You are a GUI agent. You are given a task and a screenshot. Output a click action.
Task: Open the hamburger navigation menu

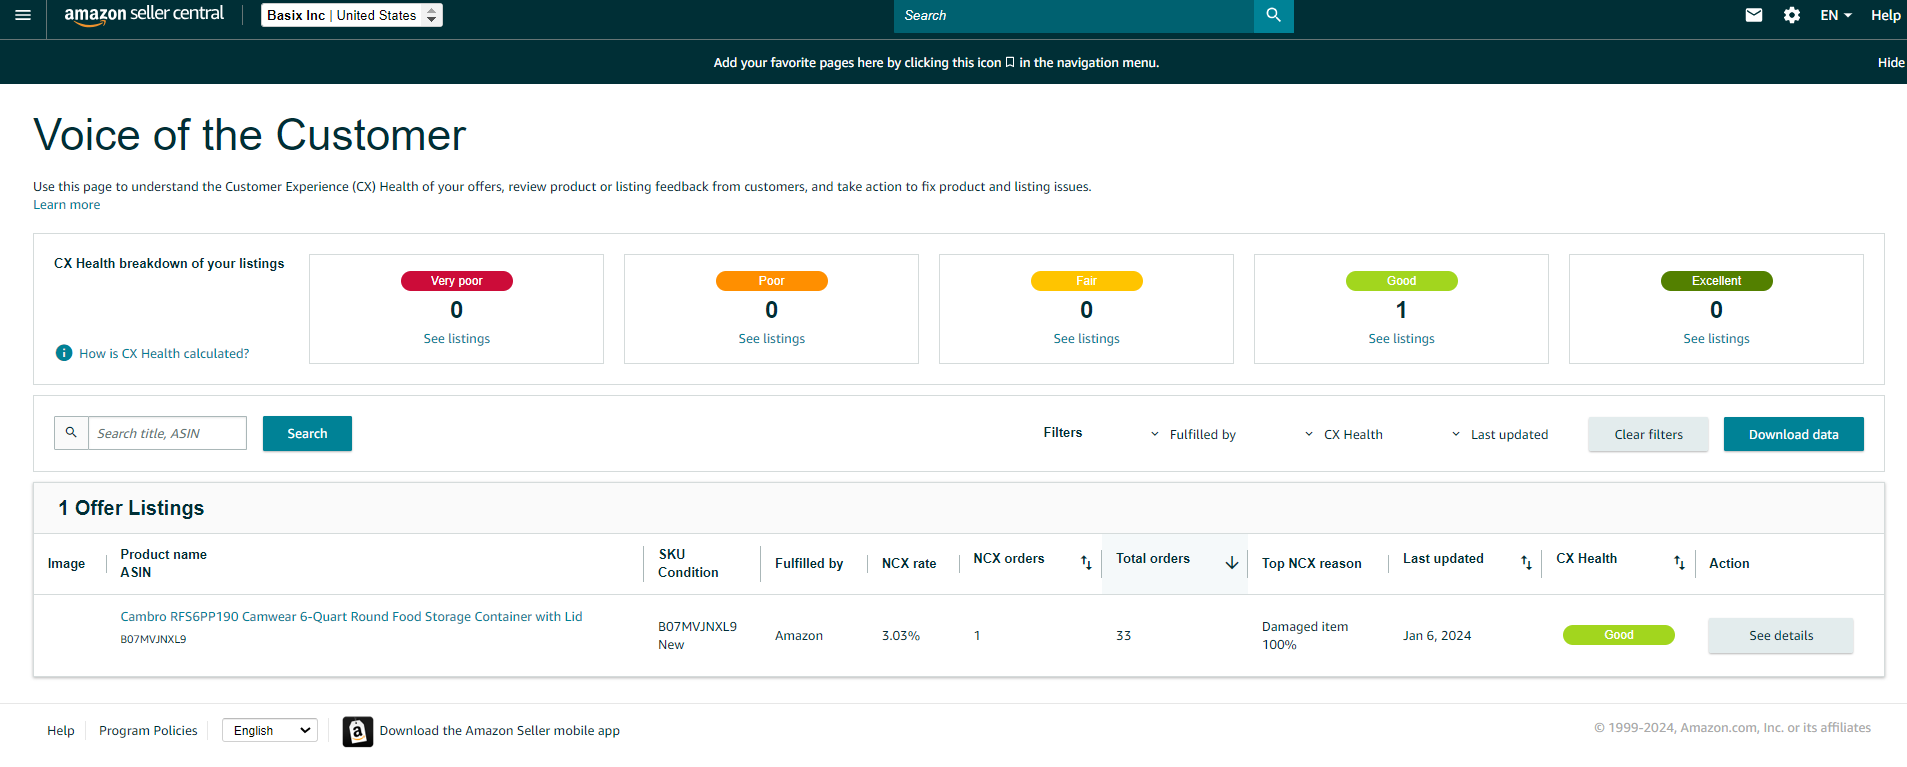(23, 15)
